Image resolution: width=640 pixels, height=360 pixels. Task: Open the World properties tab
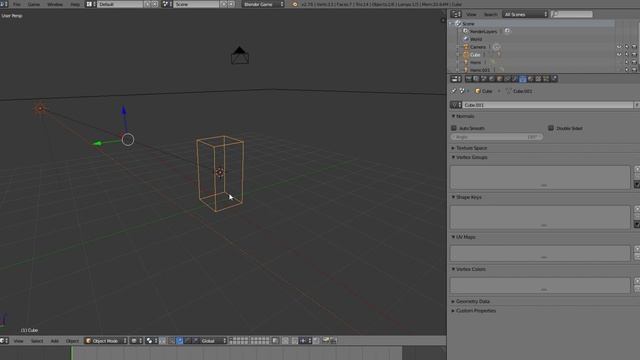491,79
